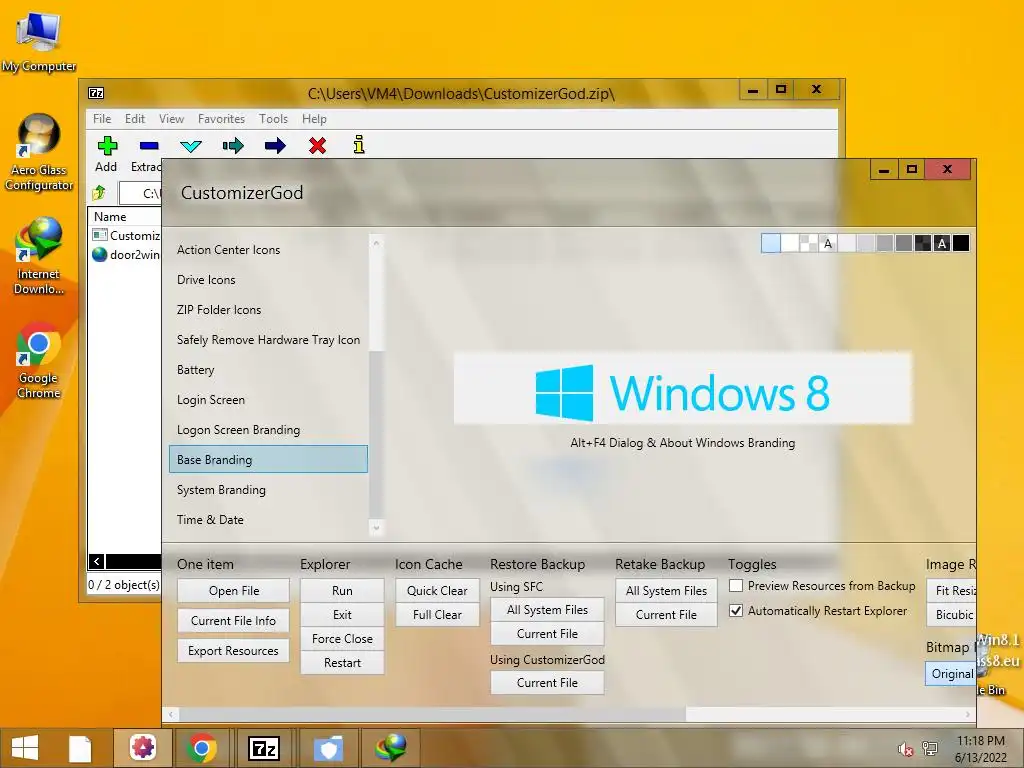This screenshot has width=1024, height=768.
Task: Open Internet Download Manager desktop shortcut
Action: (x=39, y=257)
